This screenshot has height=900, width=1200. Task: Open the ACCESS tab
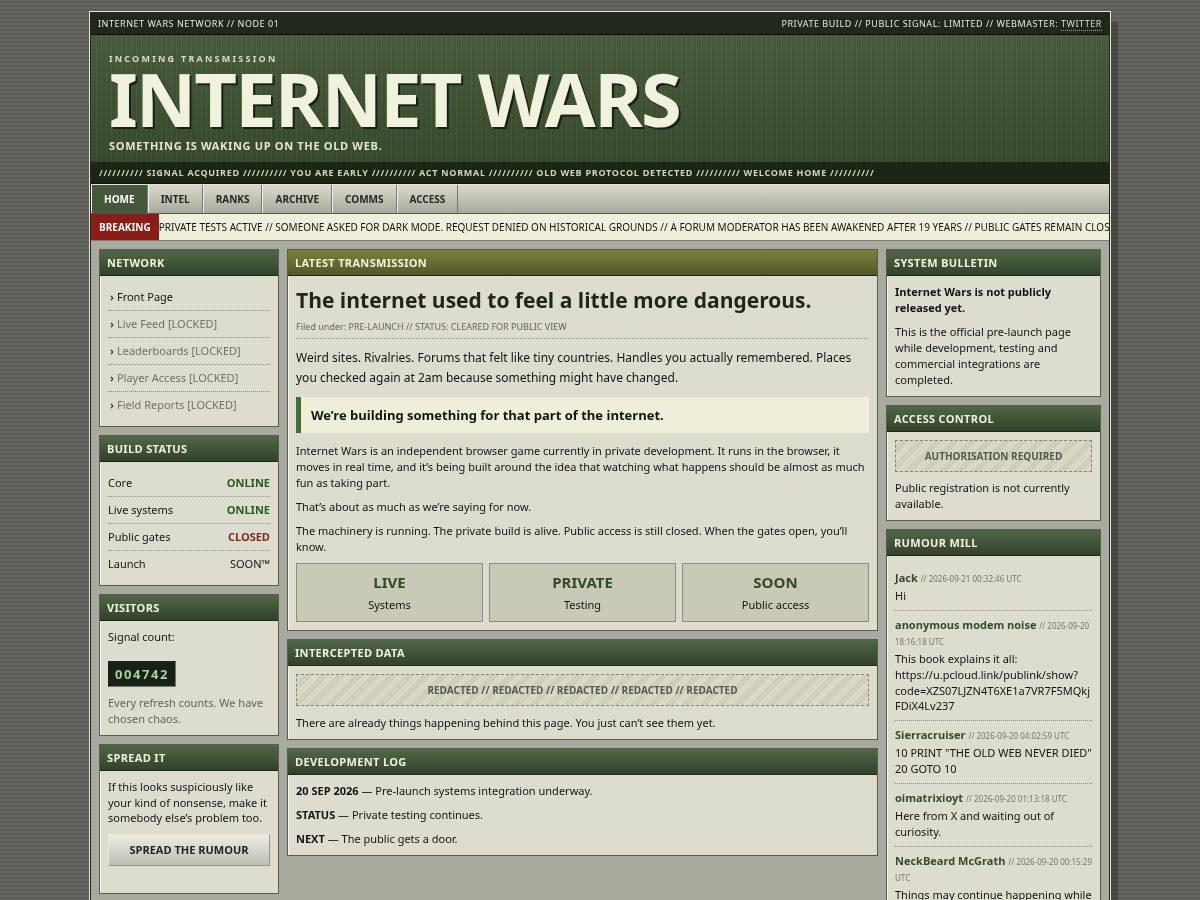coord(427,199)
